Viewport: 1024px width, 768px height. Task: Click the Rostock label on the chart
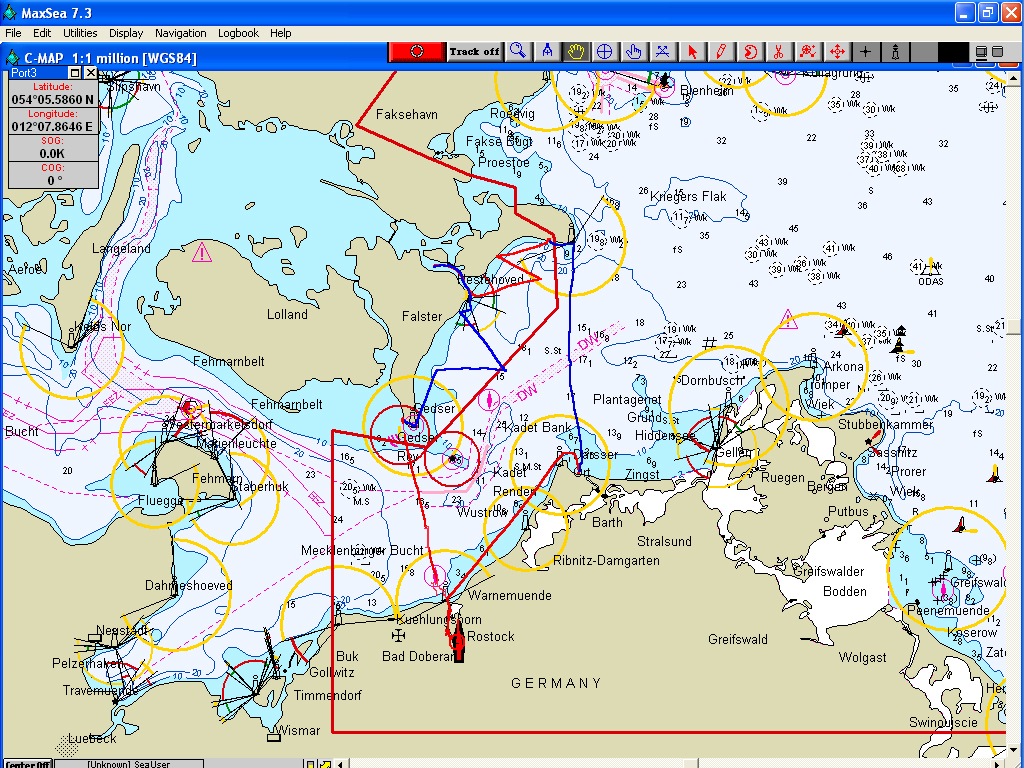(x=491, y=636)
